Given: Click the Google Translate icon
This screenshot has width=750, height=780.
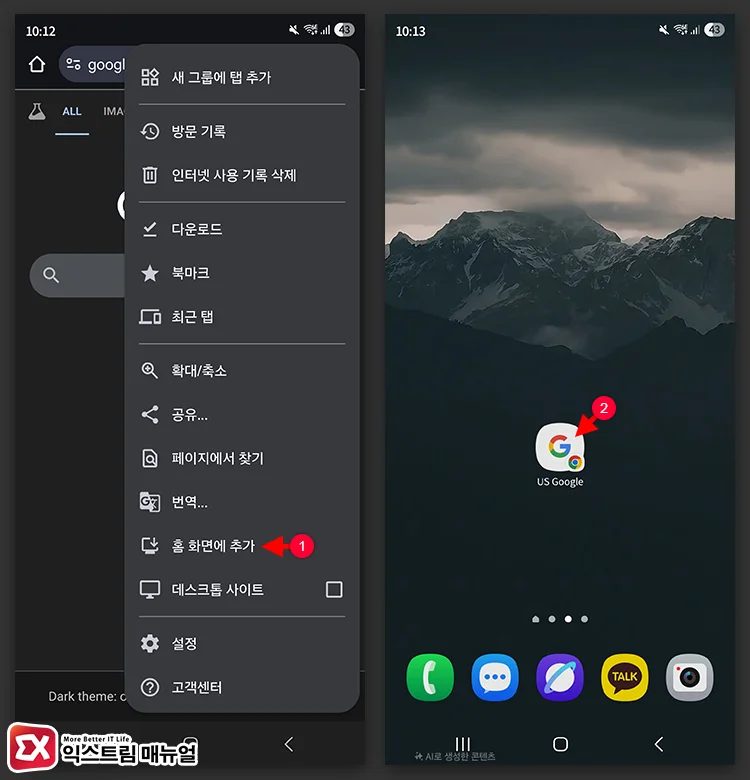Looking at the screenshot, I should [150, 502].
